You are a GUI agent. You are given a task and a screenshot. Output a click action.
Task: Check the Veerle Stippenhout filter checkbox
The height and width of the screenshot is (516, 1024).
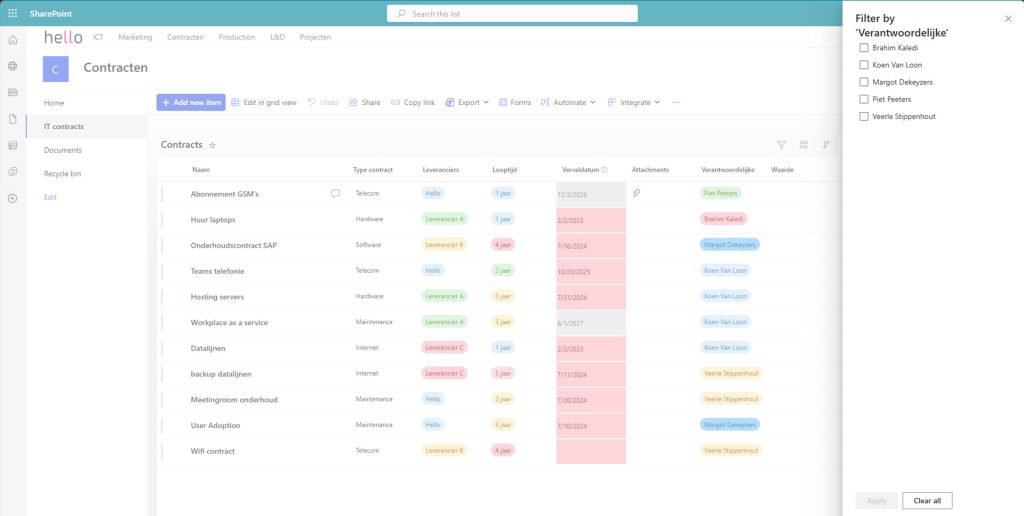pyautogui.click(x=864, y=116)
